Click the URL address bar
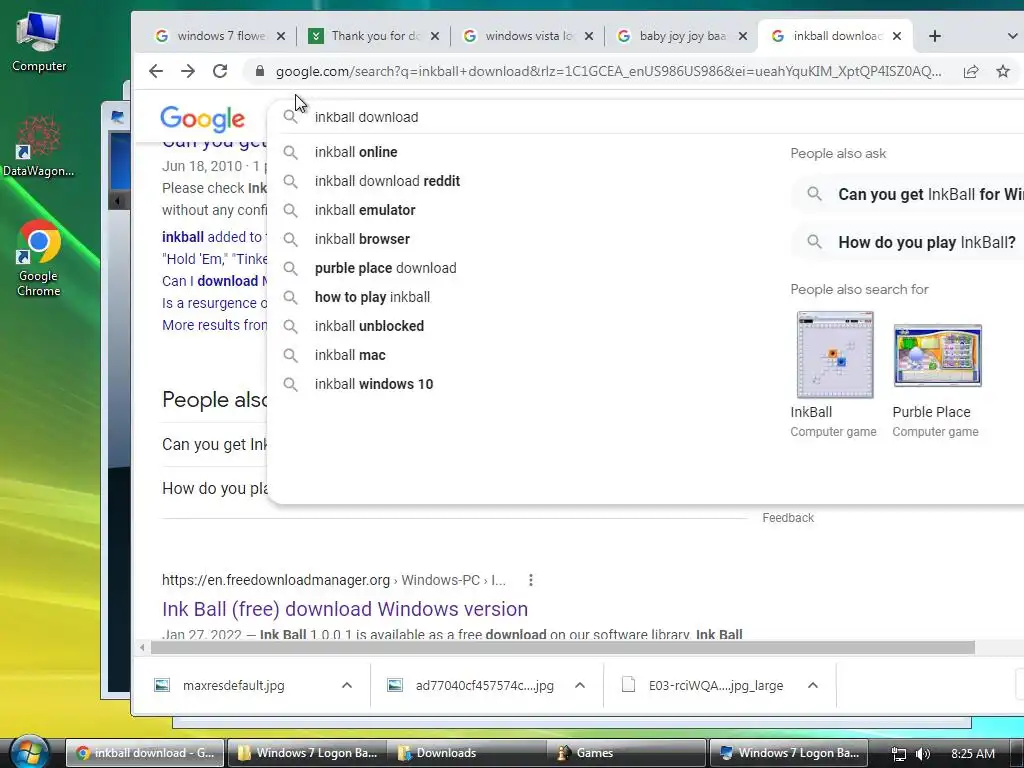 [608, 71]
